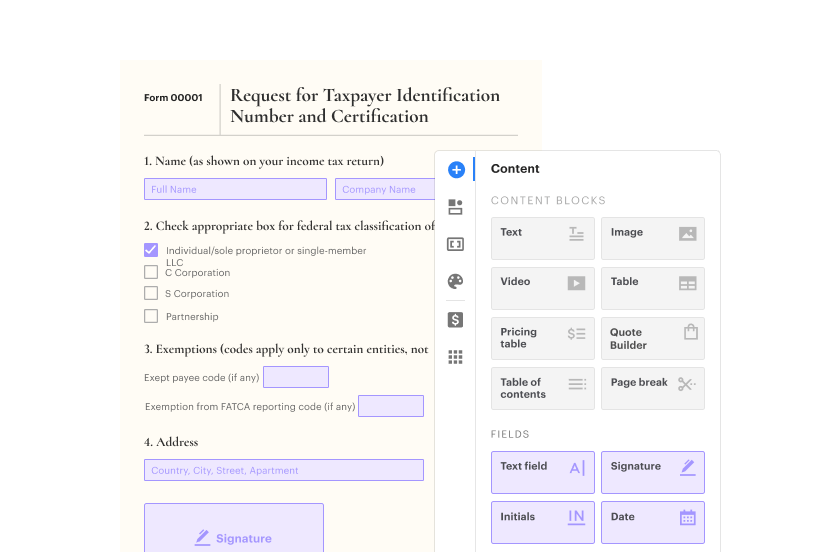840x552 pixels.
Task: Select the Initials field type
Action: (x=543, y=523)
